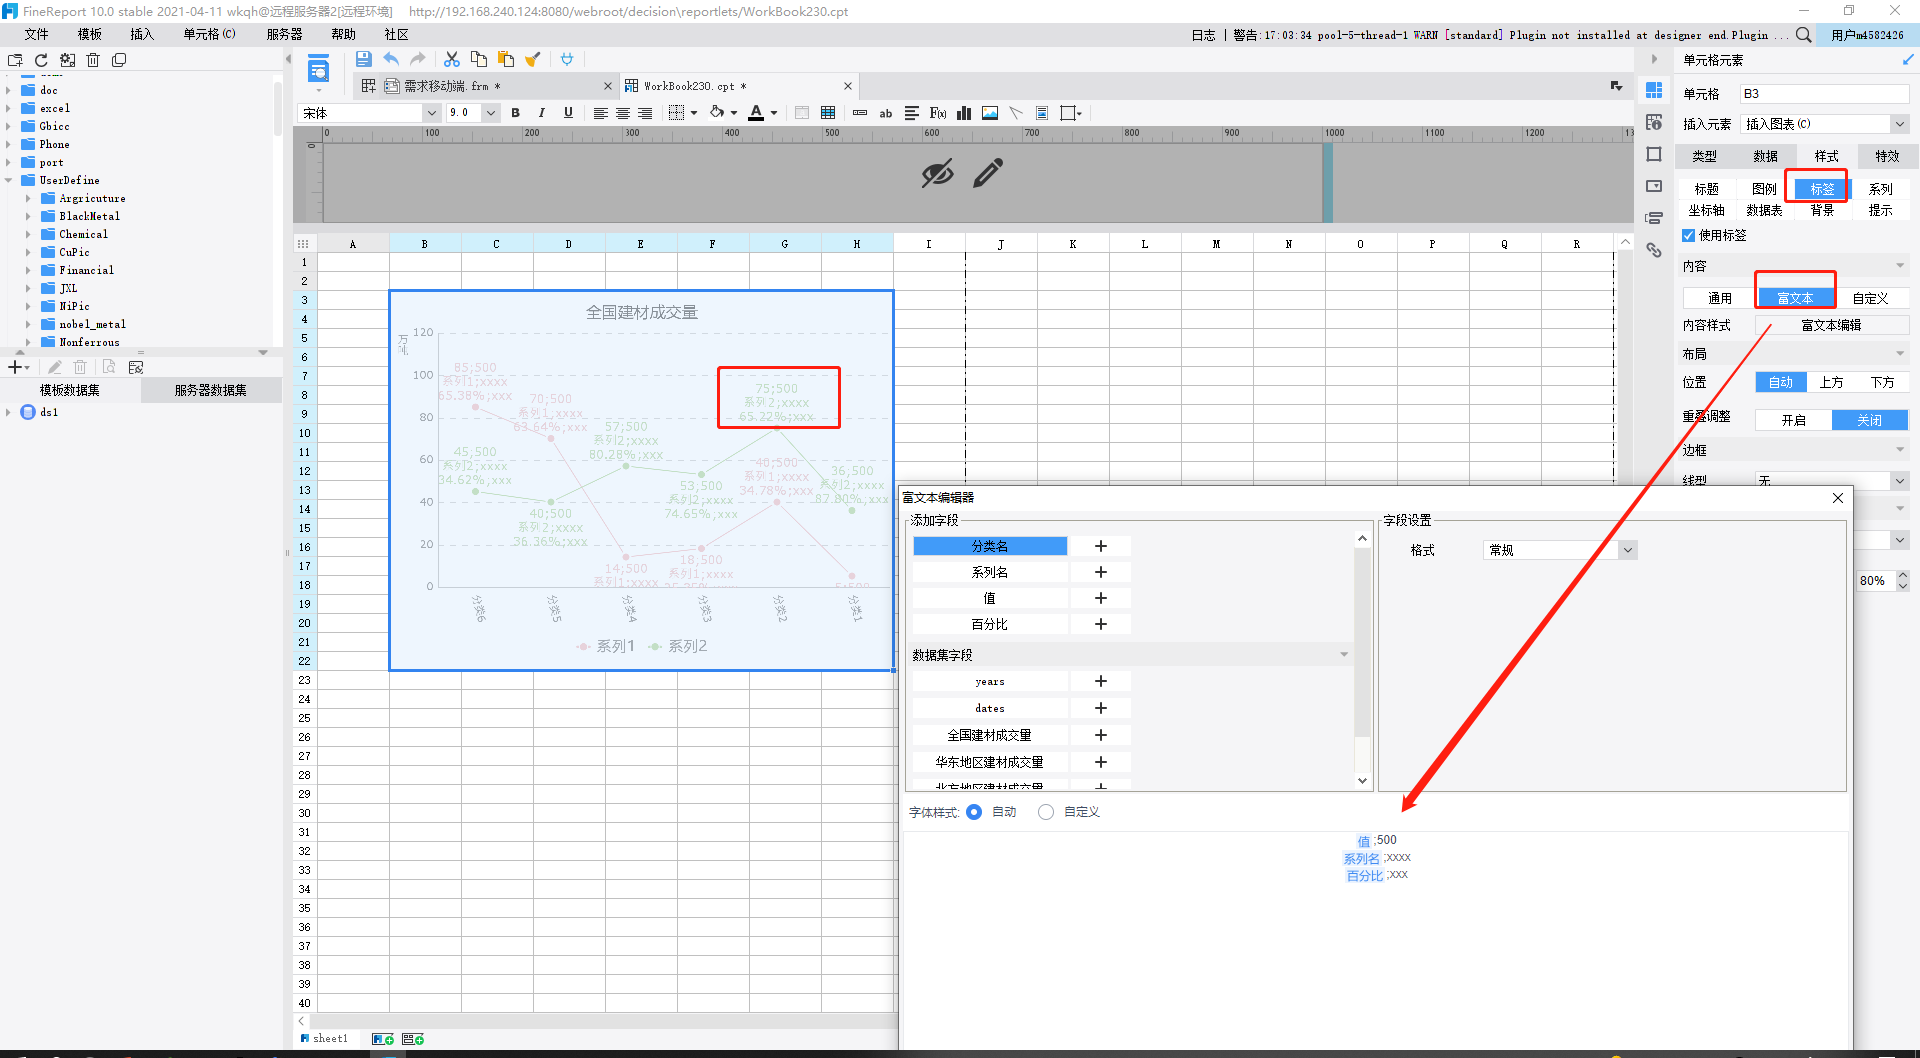Uncheck the 使用标签 checkbox
The height and width of the screenshot is (1058, 1920).
click(1688, 236)
